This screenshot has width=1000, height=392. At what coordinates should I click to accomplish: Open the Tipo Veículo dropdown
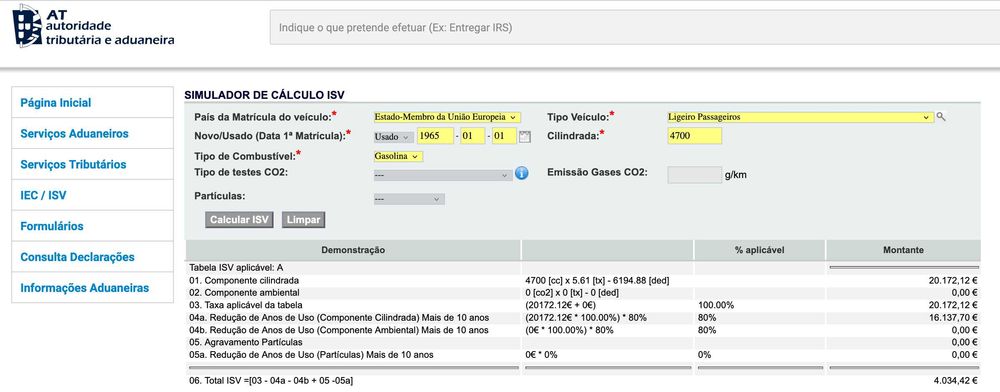(800, 117)
